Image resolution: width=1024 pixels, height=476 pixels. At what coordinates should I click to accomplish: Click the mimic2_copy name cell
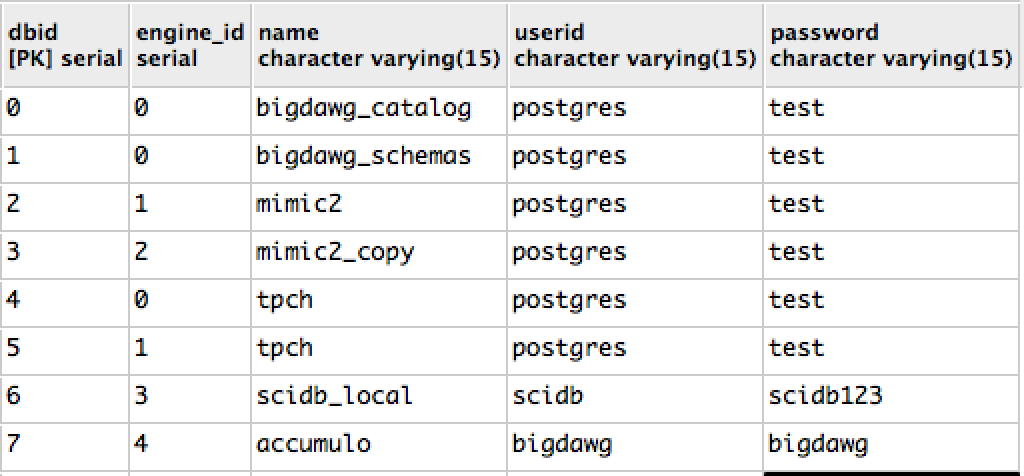click(335, 252)
